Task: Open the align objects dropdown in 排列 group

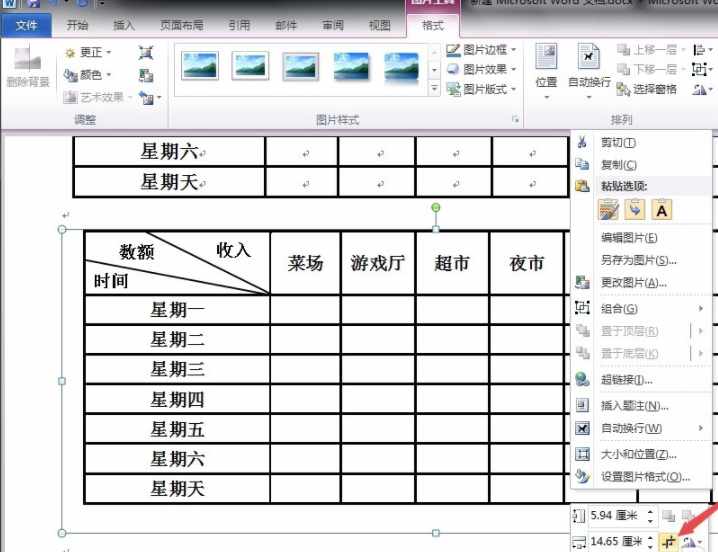Action: coord(703,49)
